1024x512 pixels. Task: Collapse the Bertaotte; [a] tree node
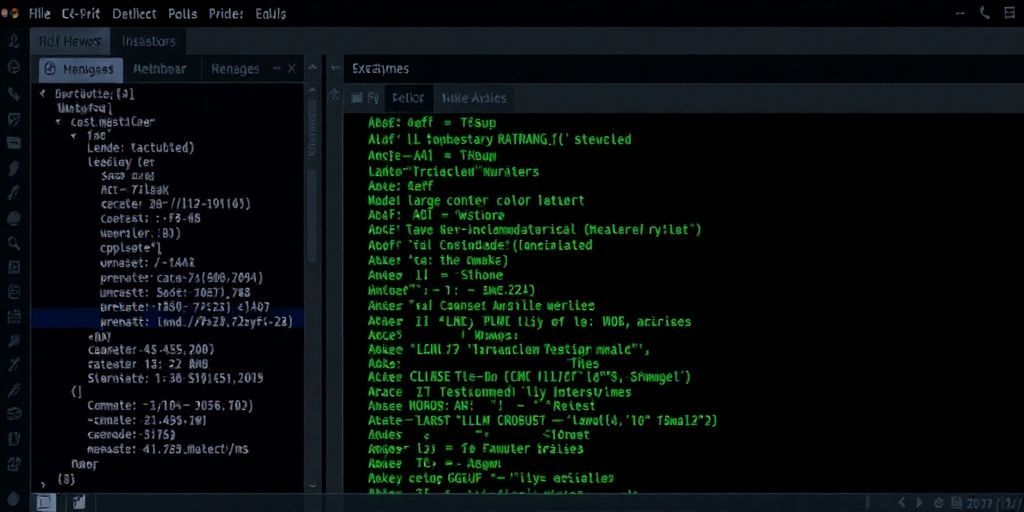(x=42, y=94)
